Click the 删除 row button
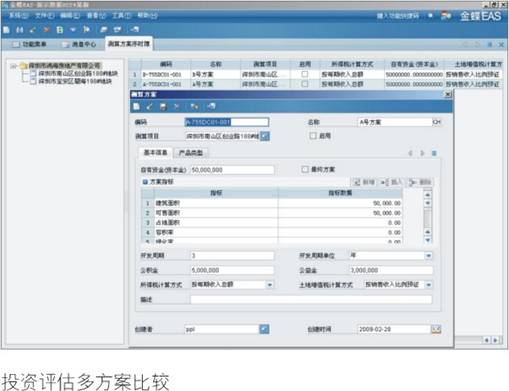The width and height of the screenshot is (509, 391). pos(420,182)
